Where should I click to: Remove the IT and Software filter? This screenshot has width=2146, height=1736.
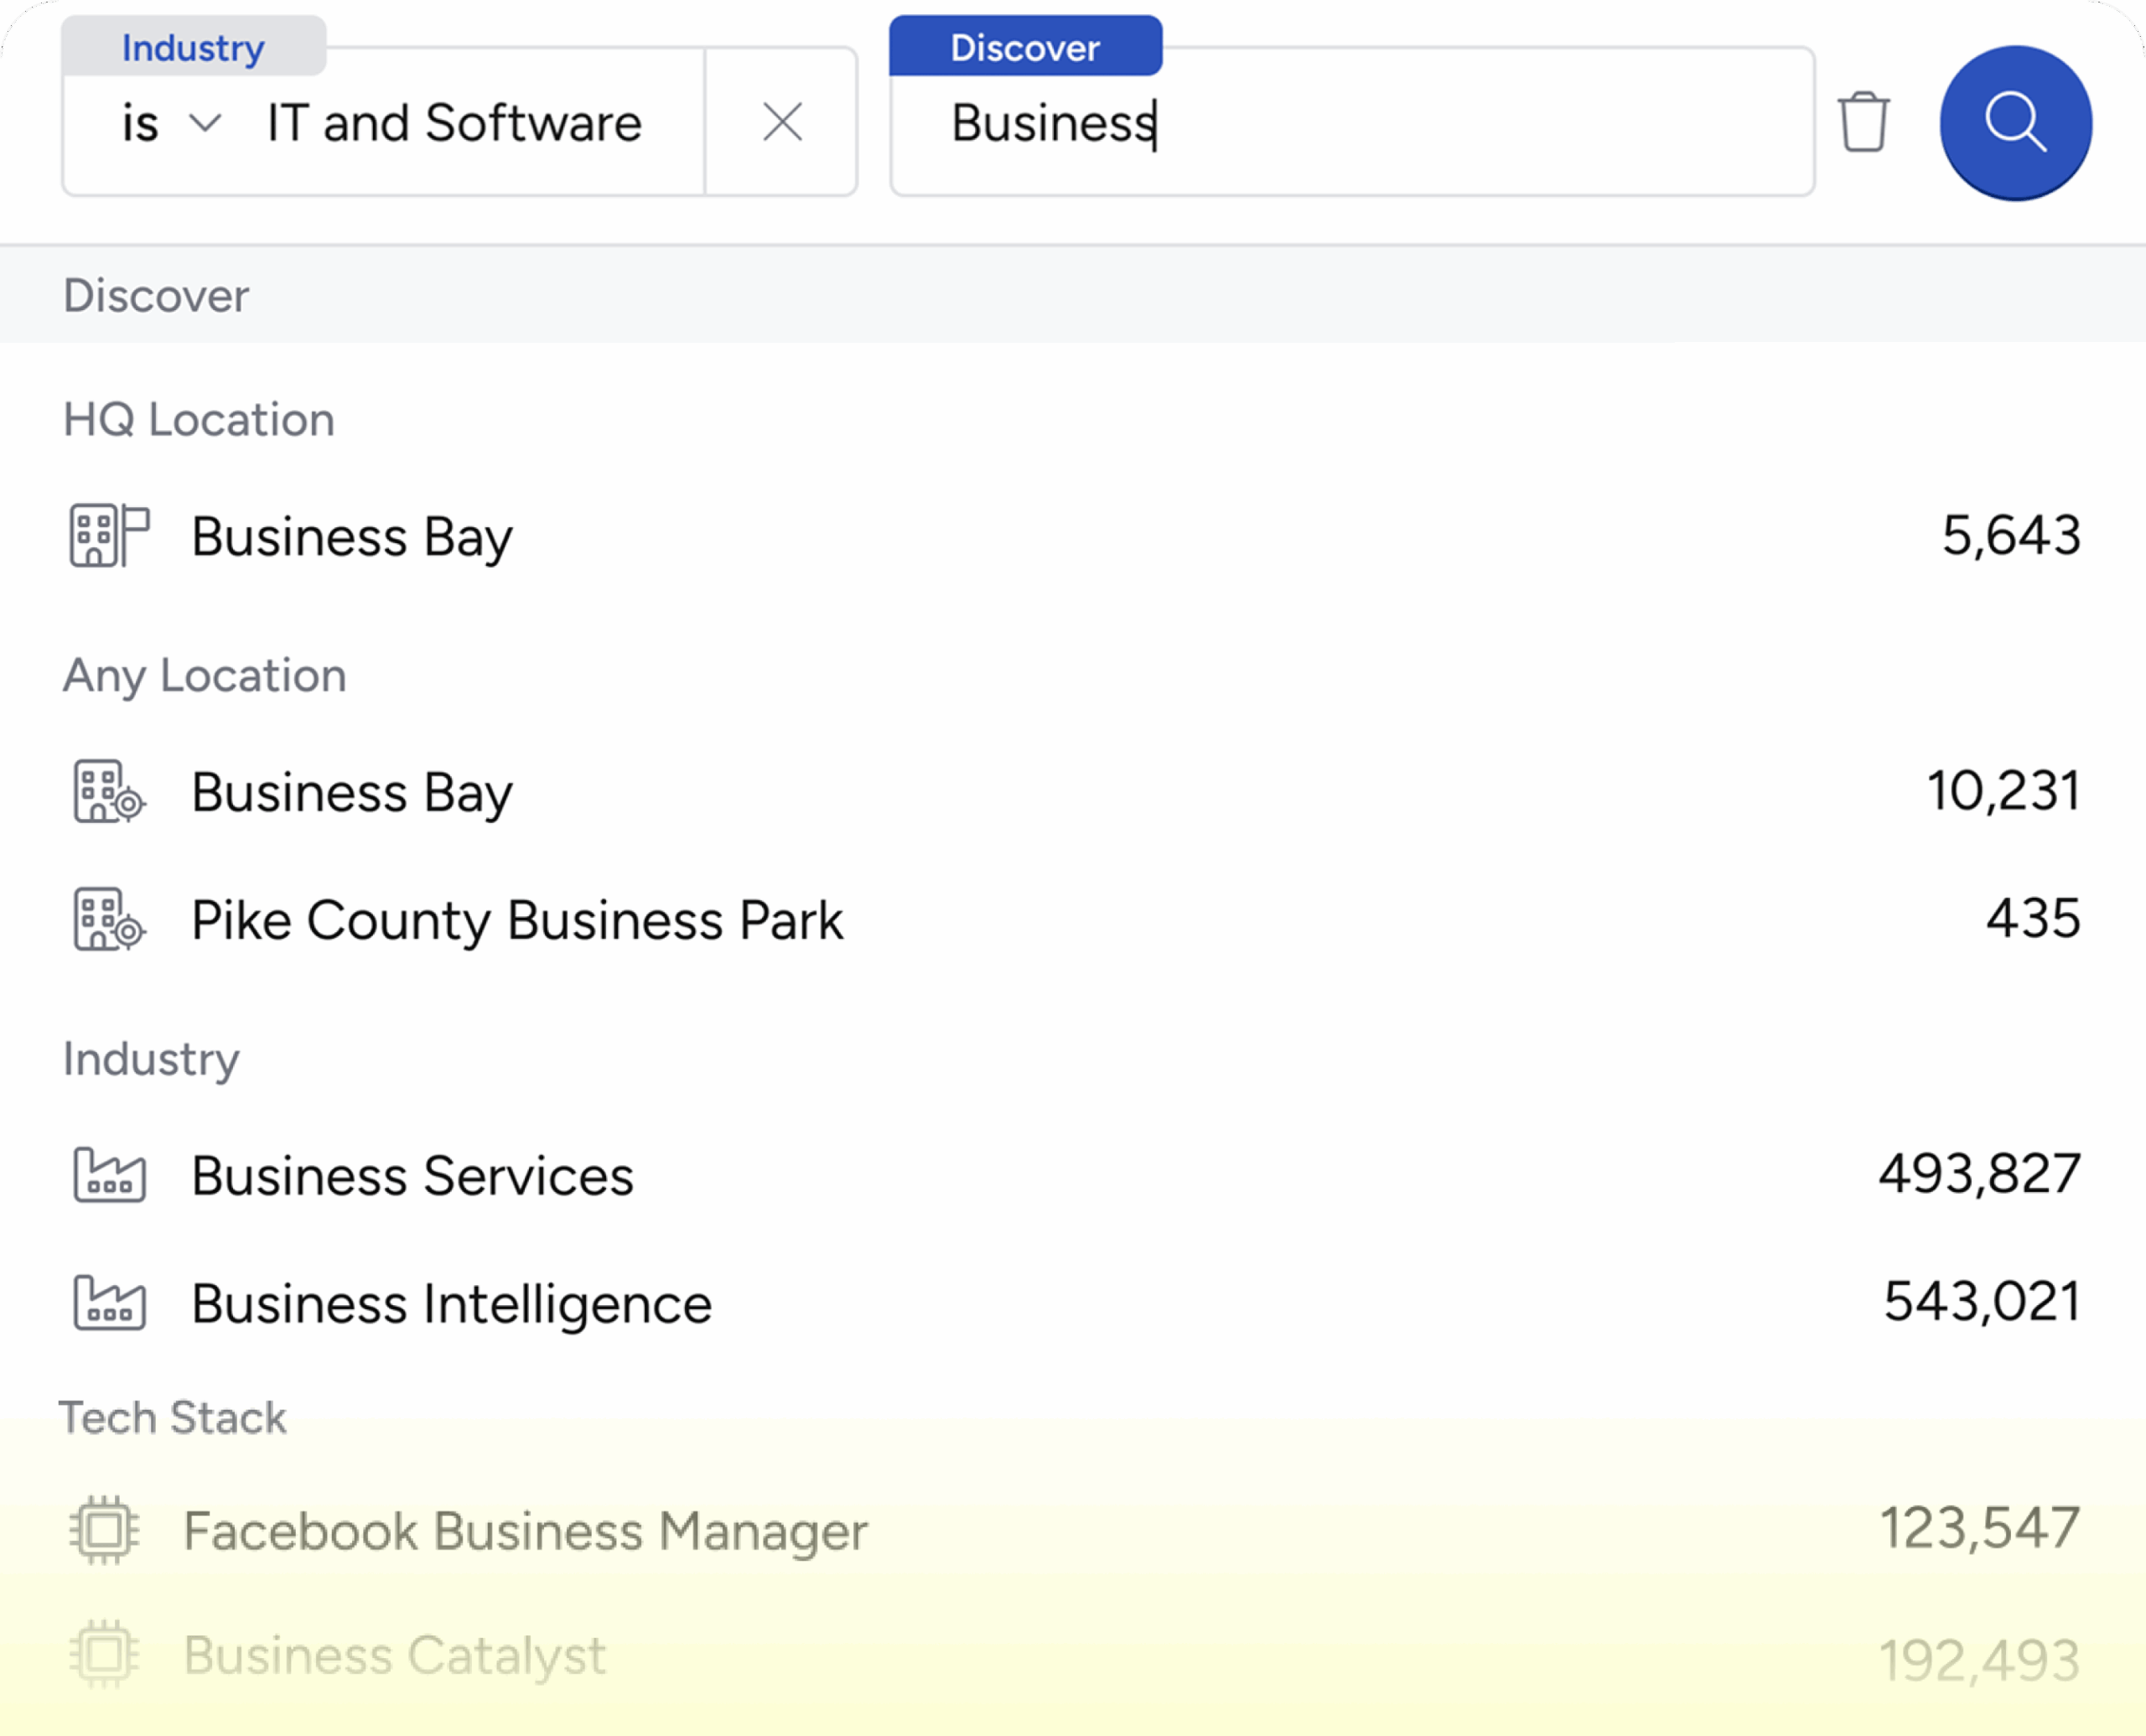pos(782,122)
